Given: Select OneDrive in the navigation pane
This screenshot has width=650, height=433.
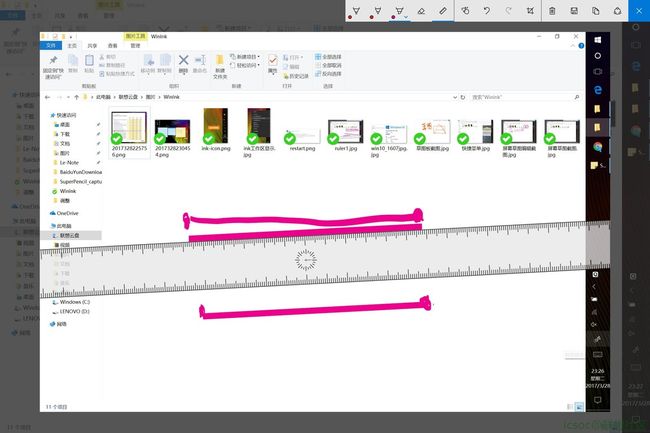Looking at the screenshot, I should click(67, 213).
